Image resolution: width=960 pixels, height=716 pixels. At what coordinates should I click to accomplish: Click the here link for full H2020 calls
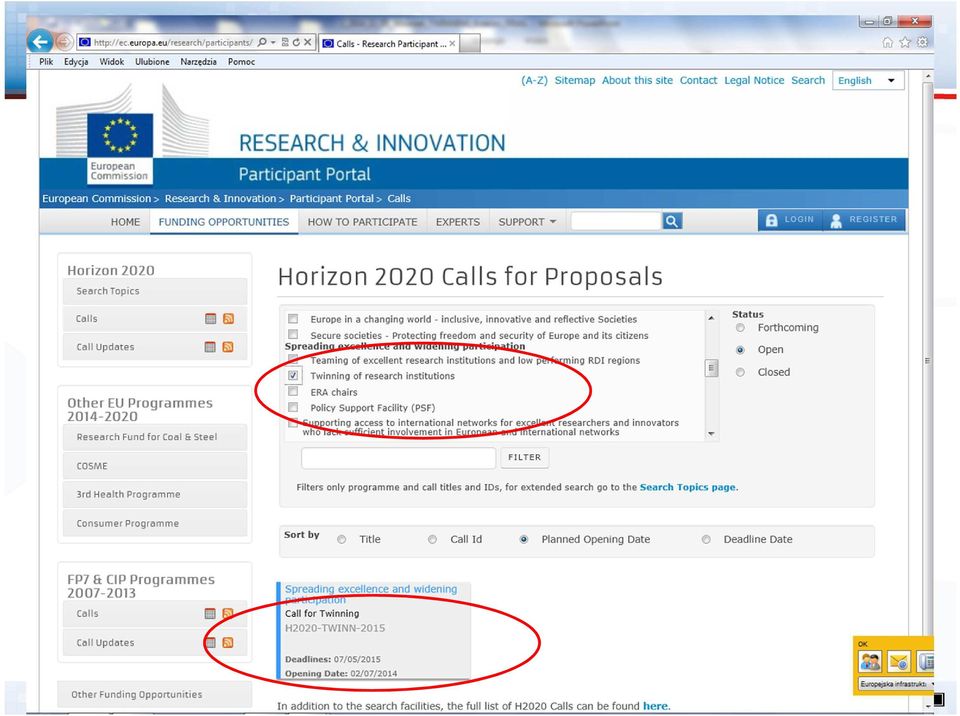click(655, 706)
